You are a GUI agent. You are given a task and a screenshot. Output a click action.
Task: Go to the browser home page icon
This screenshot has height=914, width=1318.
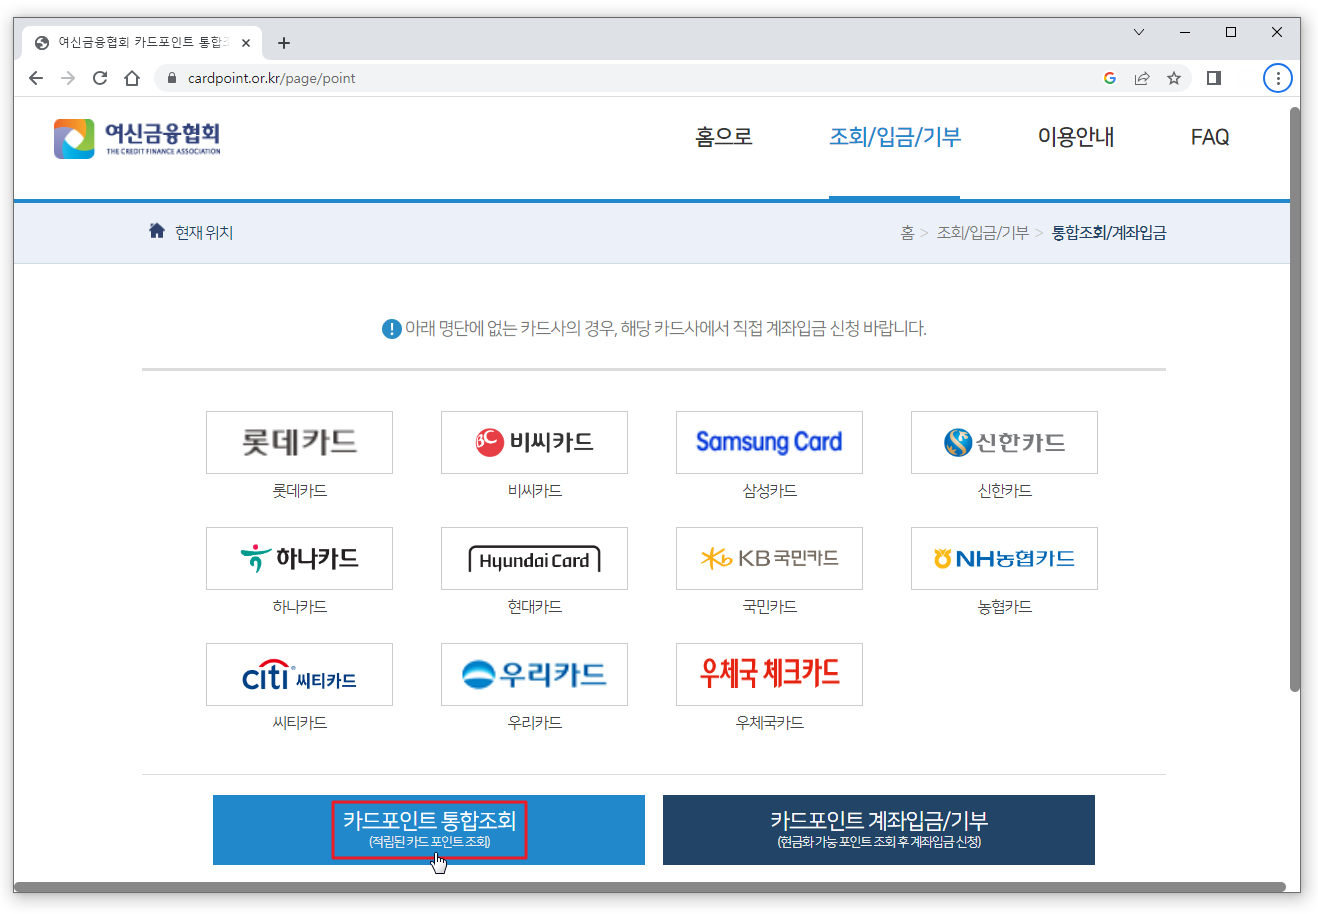coord(132,78)
